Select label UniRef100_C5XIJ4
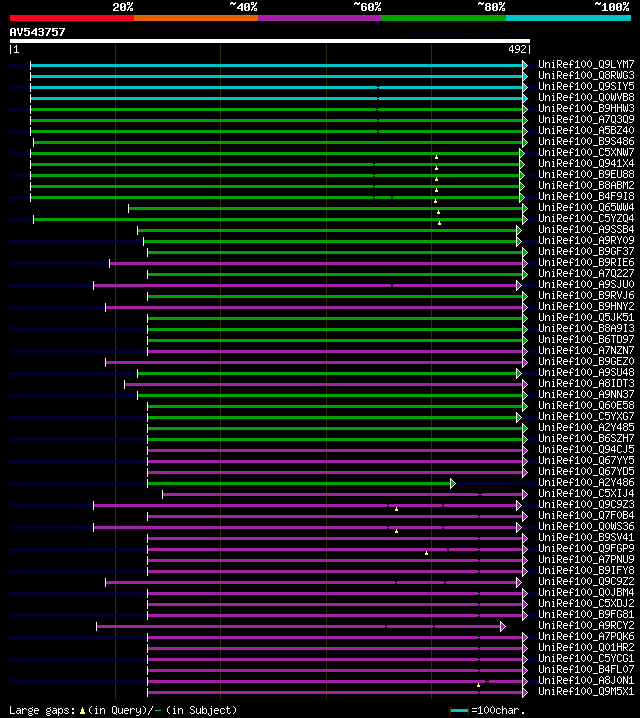Viewport: 640px width, 718px height. 586,493
